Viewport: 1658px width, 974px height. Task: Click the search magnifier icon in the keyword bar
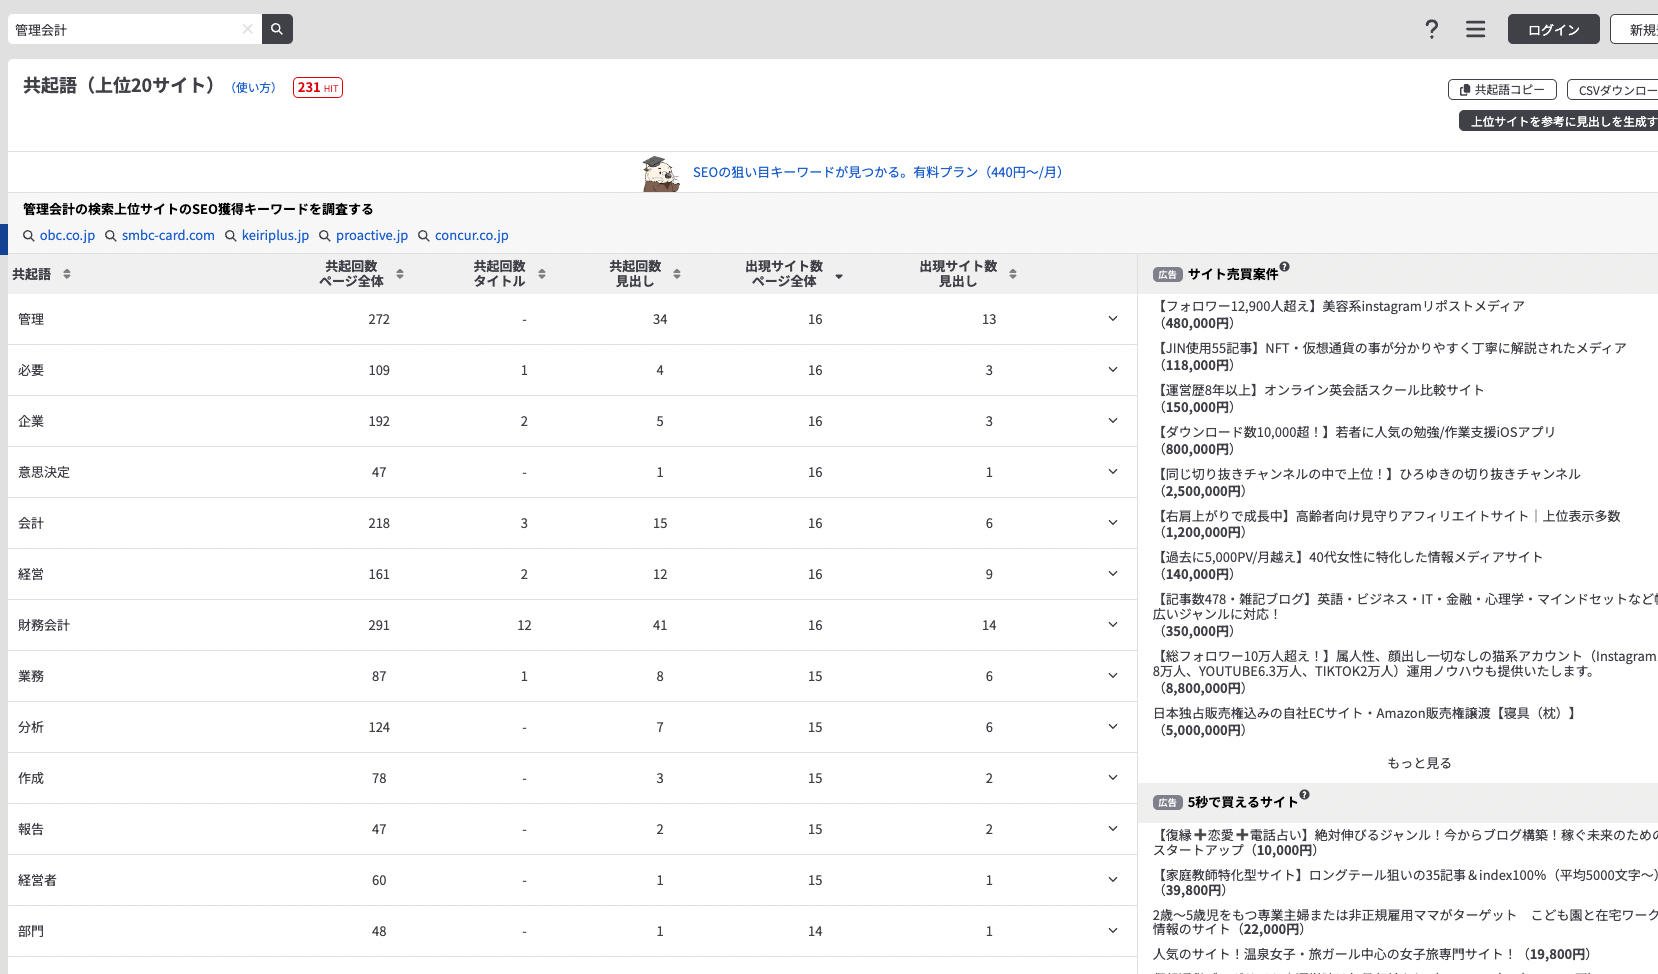point(276,29)
